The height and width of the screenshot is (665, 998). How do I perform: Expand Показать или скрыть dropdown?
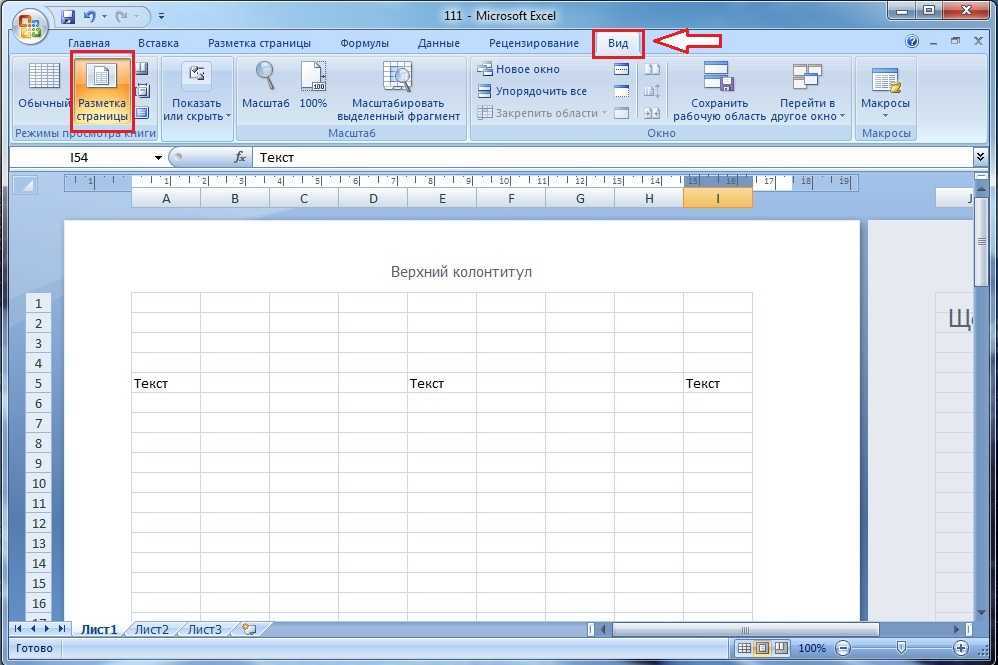[x=197, y=91]
